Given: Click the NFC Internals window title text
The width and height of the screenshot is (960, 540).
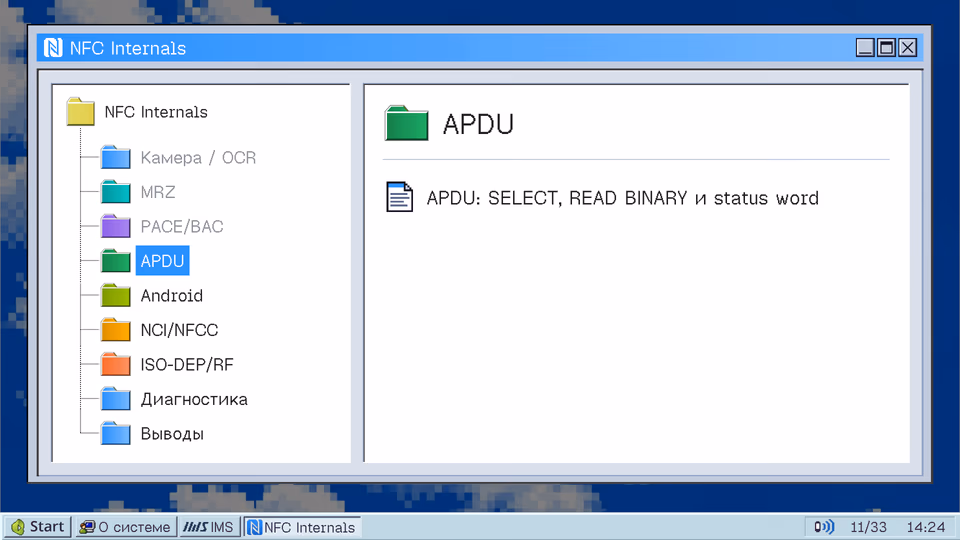Looking at the screenshot, I should 128,48.
